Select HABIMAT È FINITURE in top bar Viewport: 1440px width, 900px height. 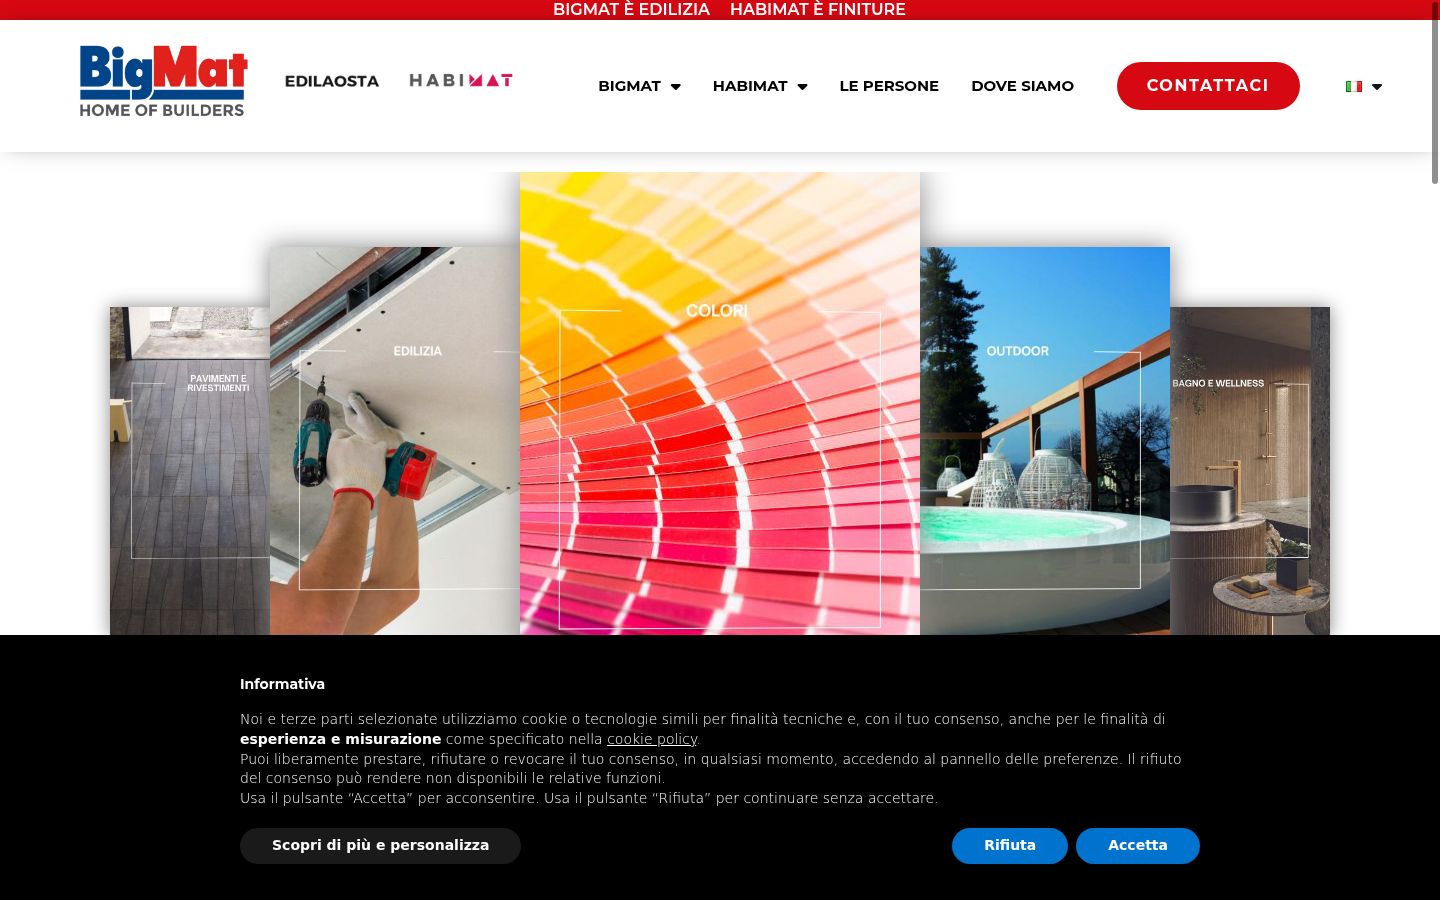pyautogui.click(x=818, y=10)
